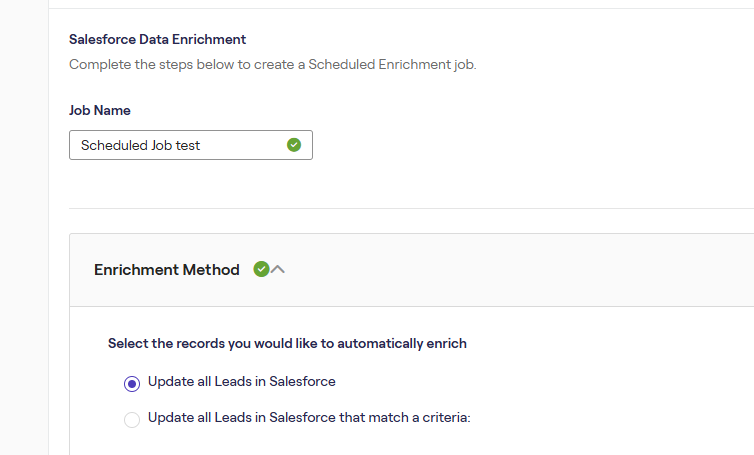754x455 pixels.
Task: Click the "Update all Leads in Salesforce that match a criteria:" label
Action: [x=308, y=417]
